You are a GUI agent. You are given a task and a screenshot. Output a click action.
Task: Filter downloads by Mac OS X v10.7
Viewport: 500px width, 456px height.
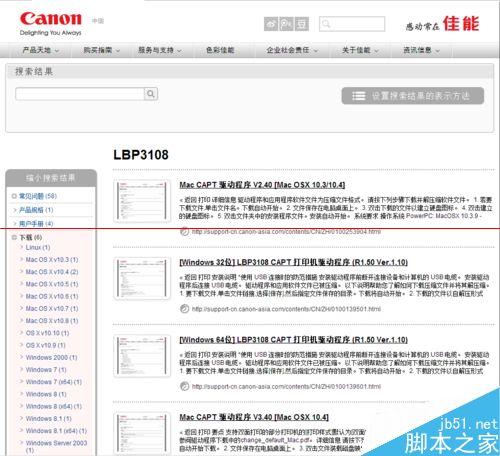pyautogui.click(x=52, y=309)
